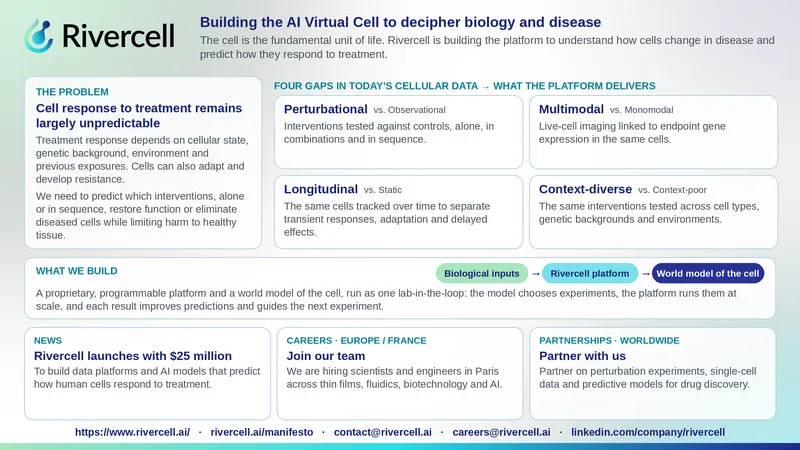Click the Rivercell wordmark text
Screen dimensions: 800x450
tap(118, 36)
